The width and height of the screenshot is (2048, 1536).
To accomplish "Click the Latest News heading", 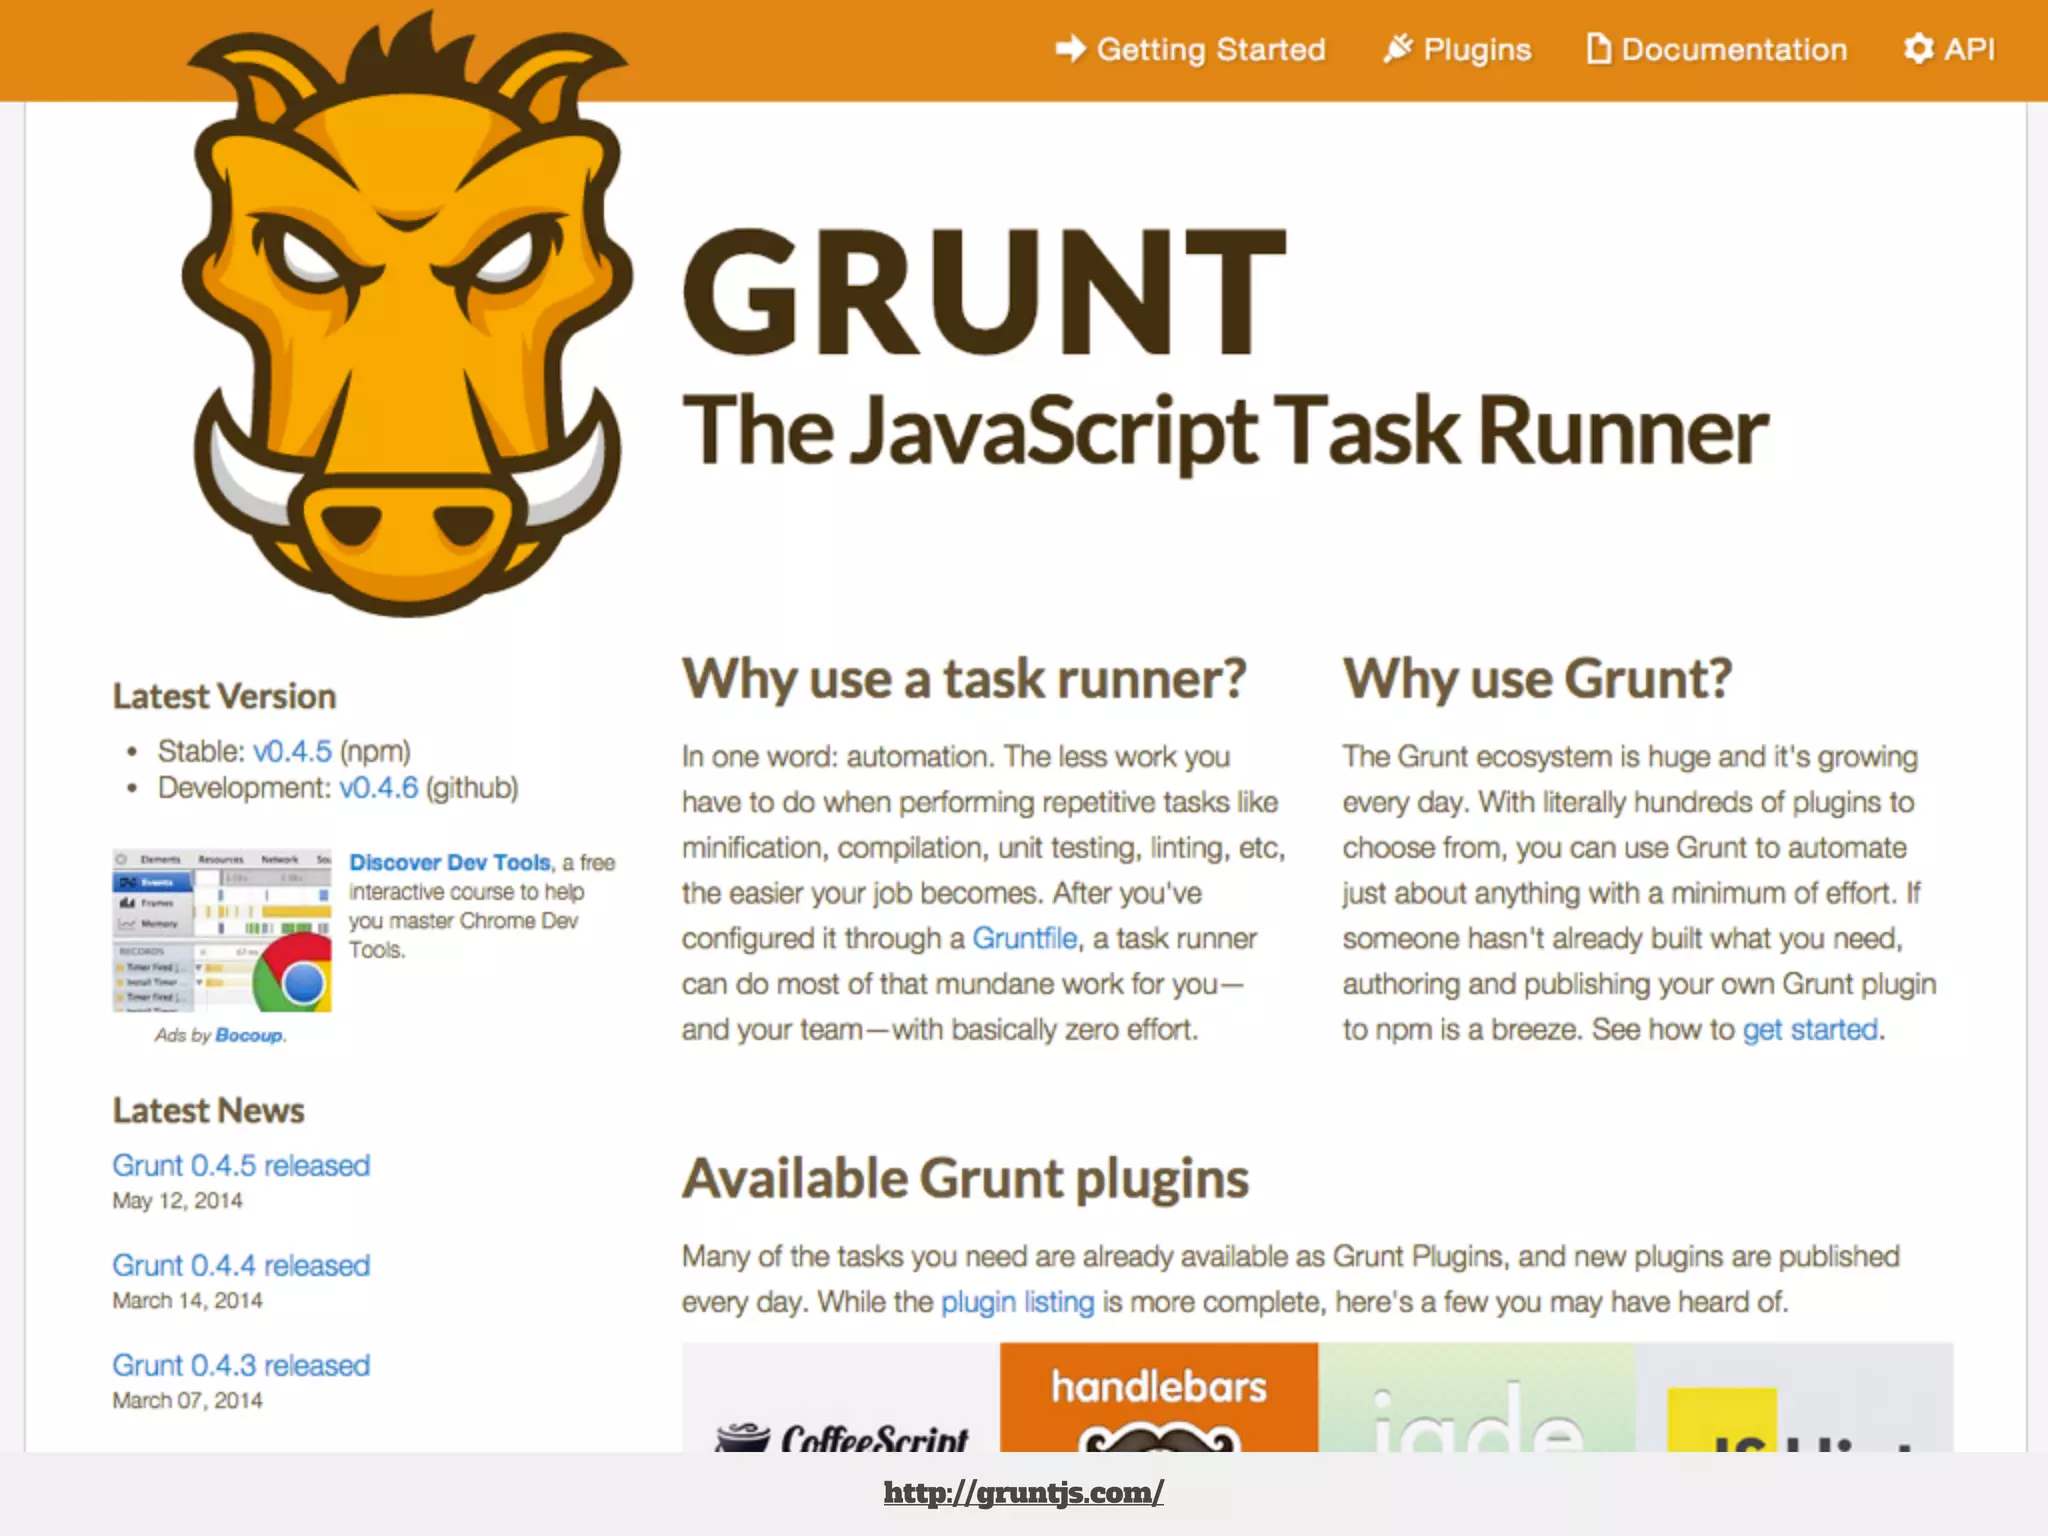I will coord(208,1110).
